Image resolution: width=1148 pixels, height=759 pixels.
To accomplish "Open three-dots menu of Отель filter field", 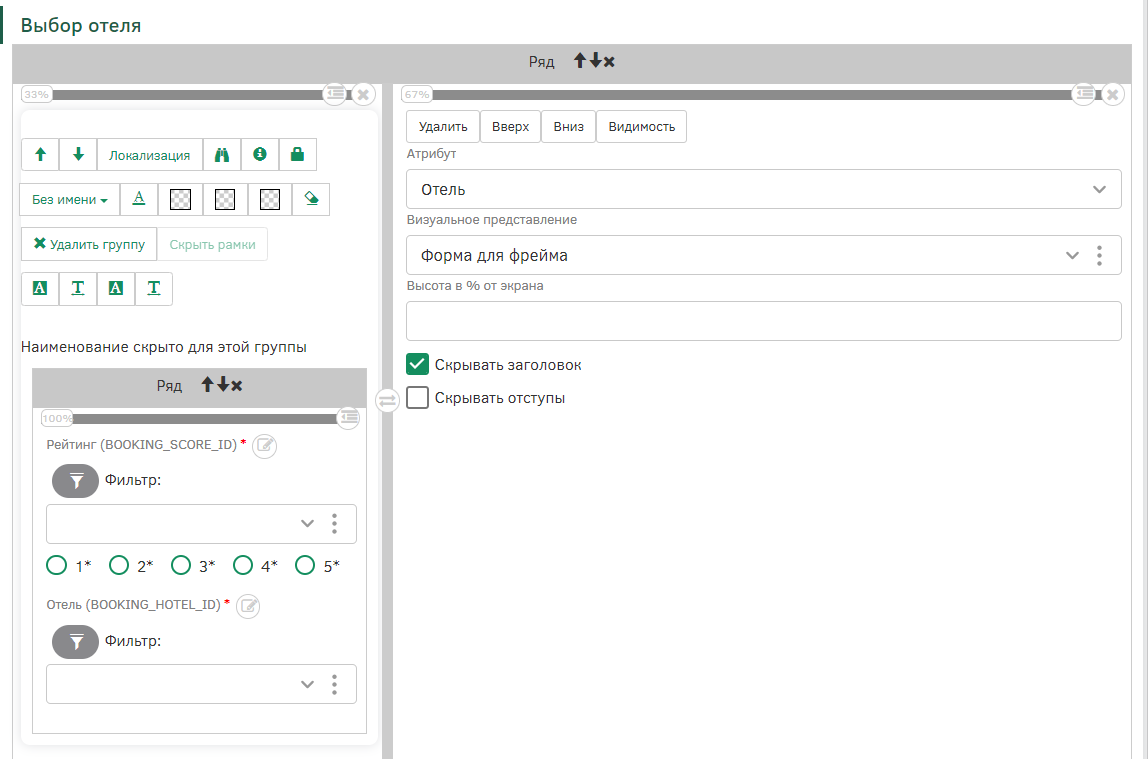I will coord(335,684).
